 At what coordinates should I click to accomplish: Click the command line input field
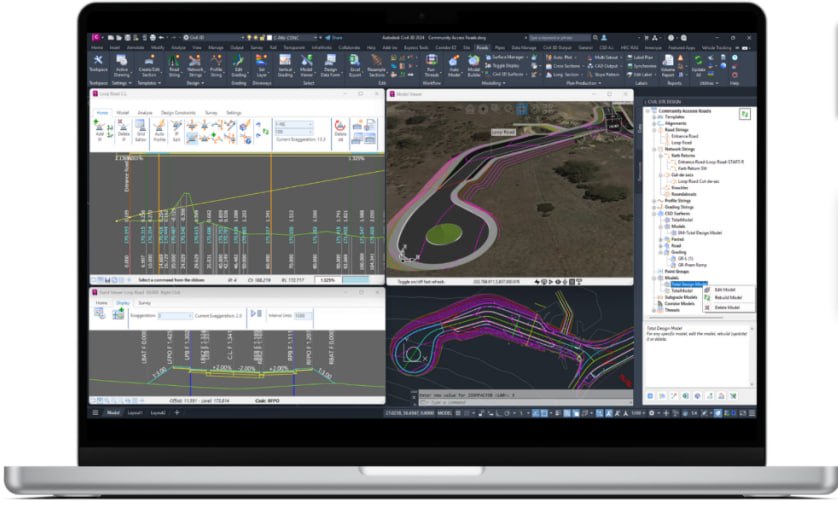tap(524, 402)
